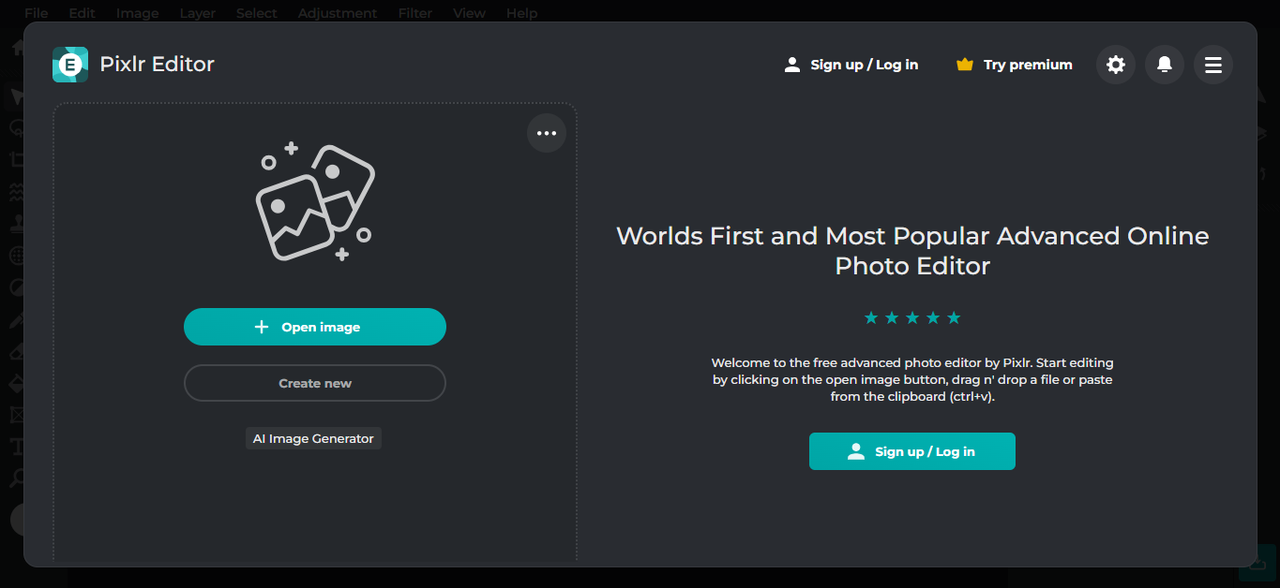Open the Select menu behind the dialog

(x=256, y=13)
